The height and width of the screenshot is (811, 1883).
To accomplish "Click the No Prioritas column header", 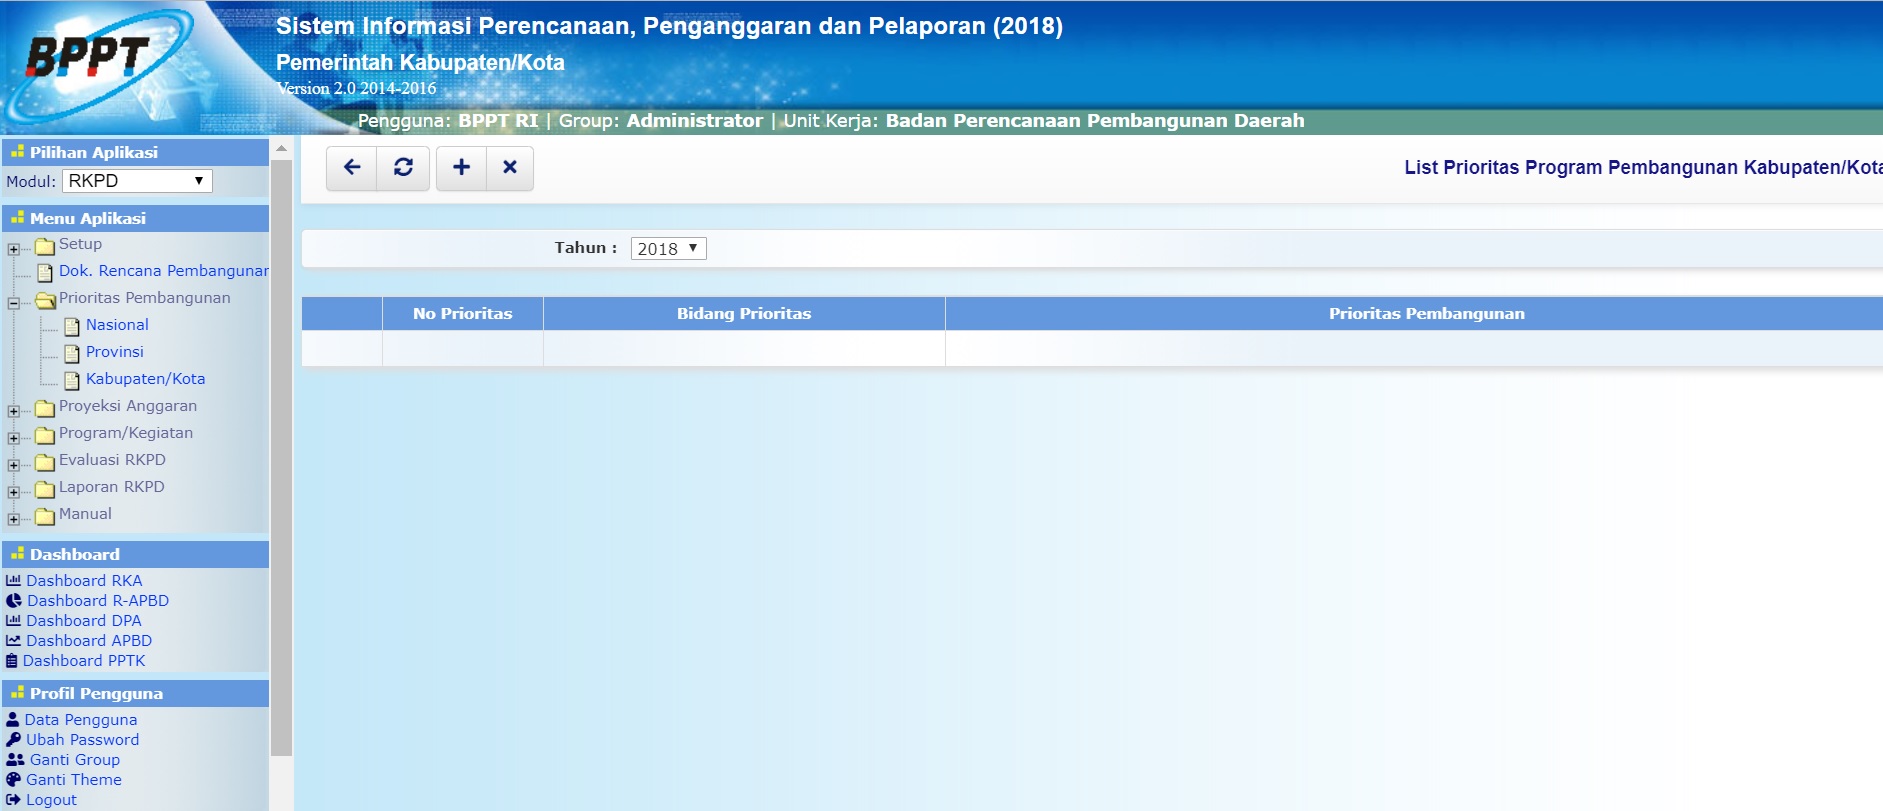I will [463, 314].
